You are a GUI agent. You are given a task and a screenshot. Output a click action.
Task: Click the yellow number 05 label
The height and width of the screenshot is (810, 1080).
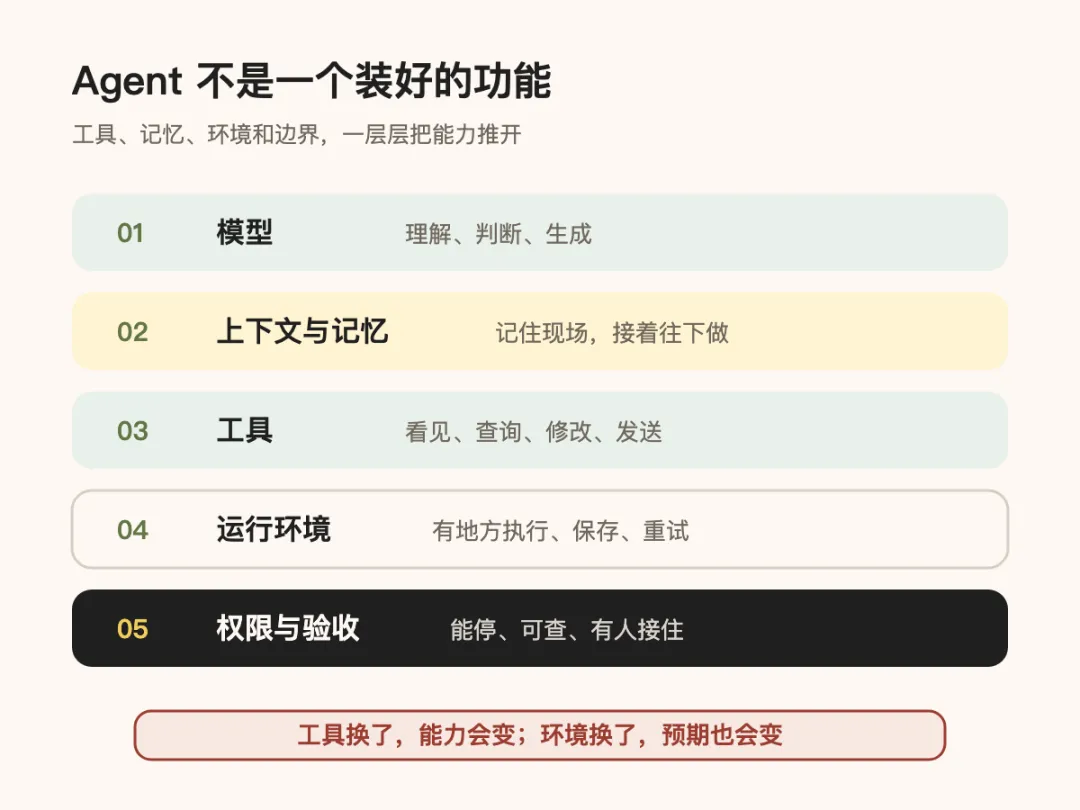click(x=132, y=629)
